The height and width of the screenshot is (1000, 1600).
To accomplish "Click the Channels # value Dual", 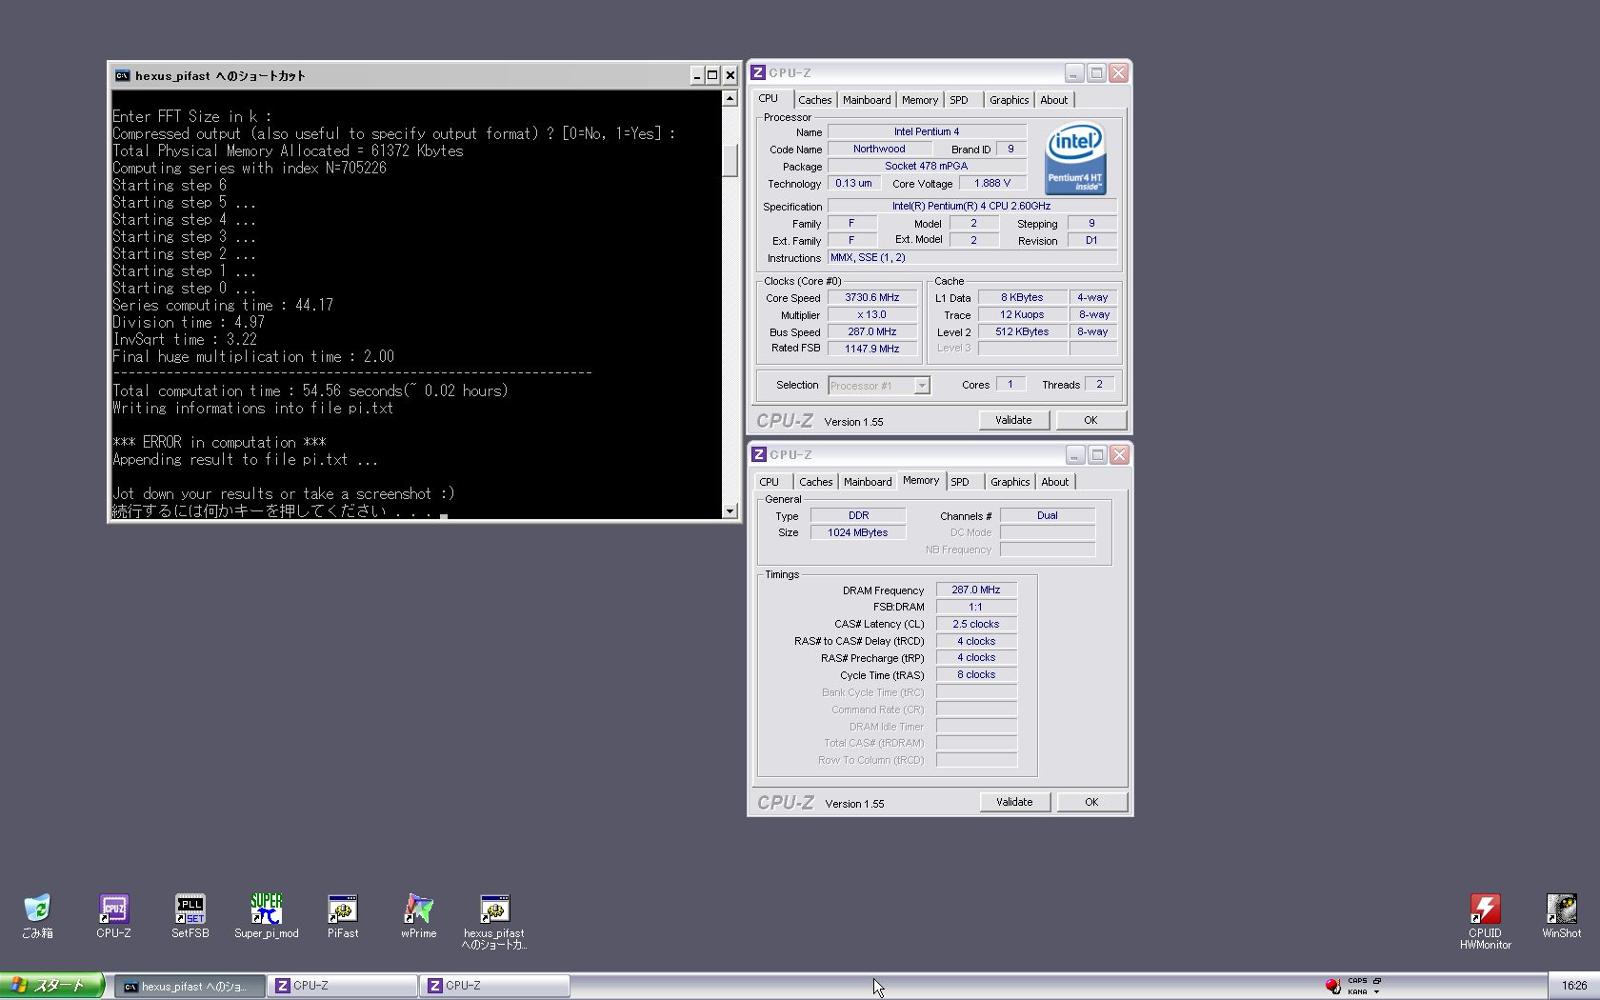I will click(1047, 516).
